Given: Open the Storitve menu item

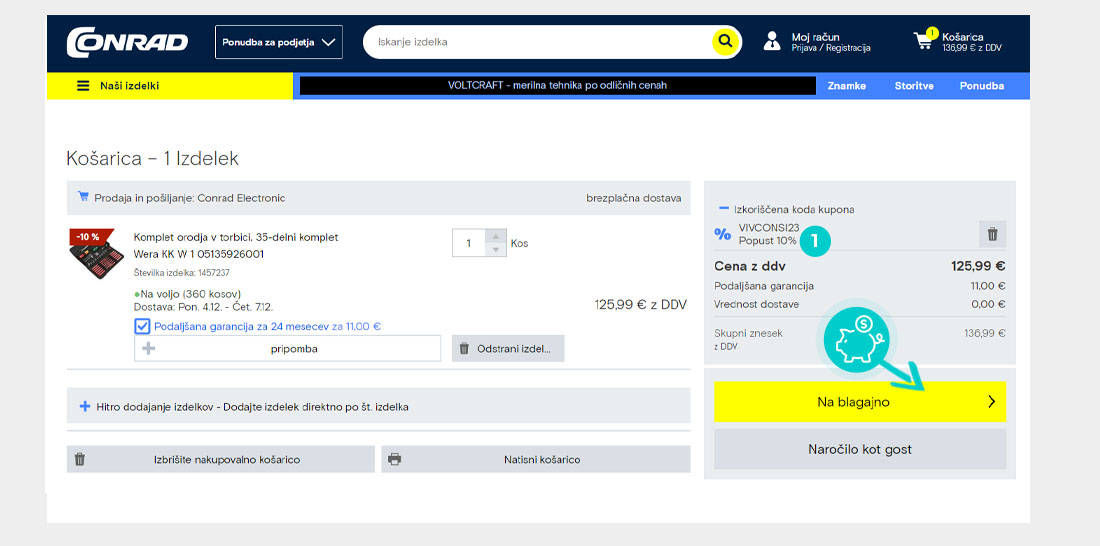Looking at the screenshot, I should point(914,86).
